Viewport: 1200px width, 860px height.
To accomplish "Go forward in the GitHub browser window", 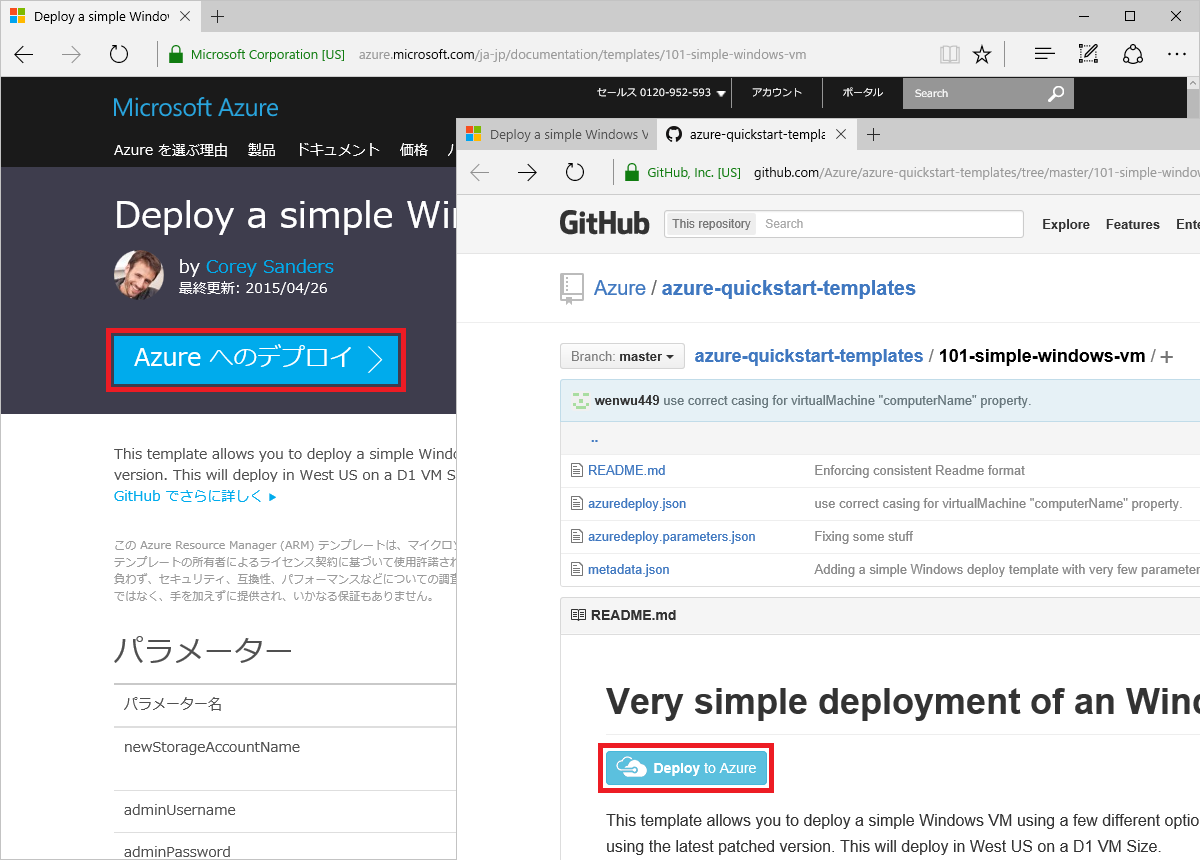I will pos(527,172).
